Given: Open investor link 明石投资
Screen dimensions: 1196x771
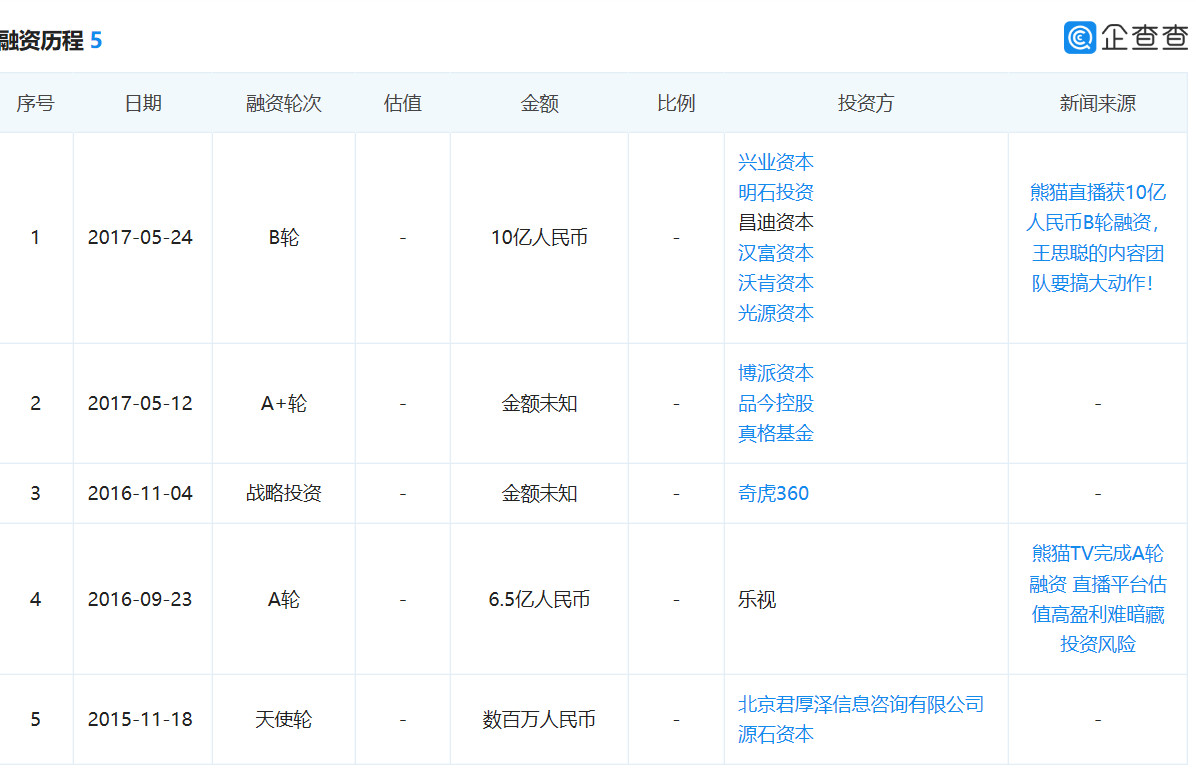Looking at the screenshot, I should pyautogui.click(x=775, y=192).
